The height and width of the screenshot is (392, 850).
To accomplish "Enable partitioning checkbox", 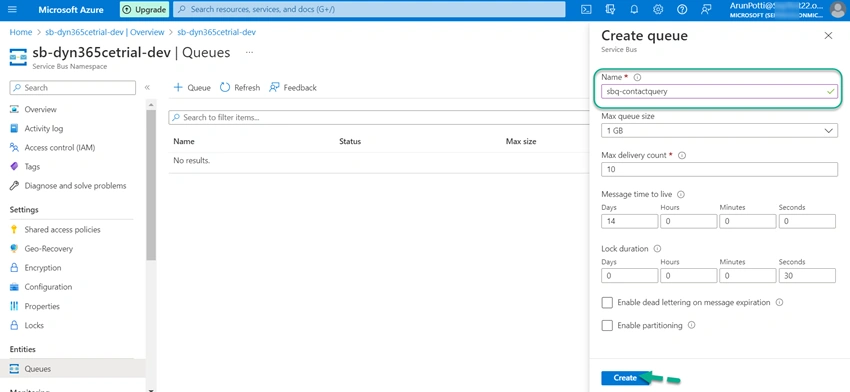I will [x=607, y=325].
